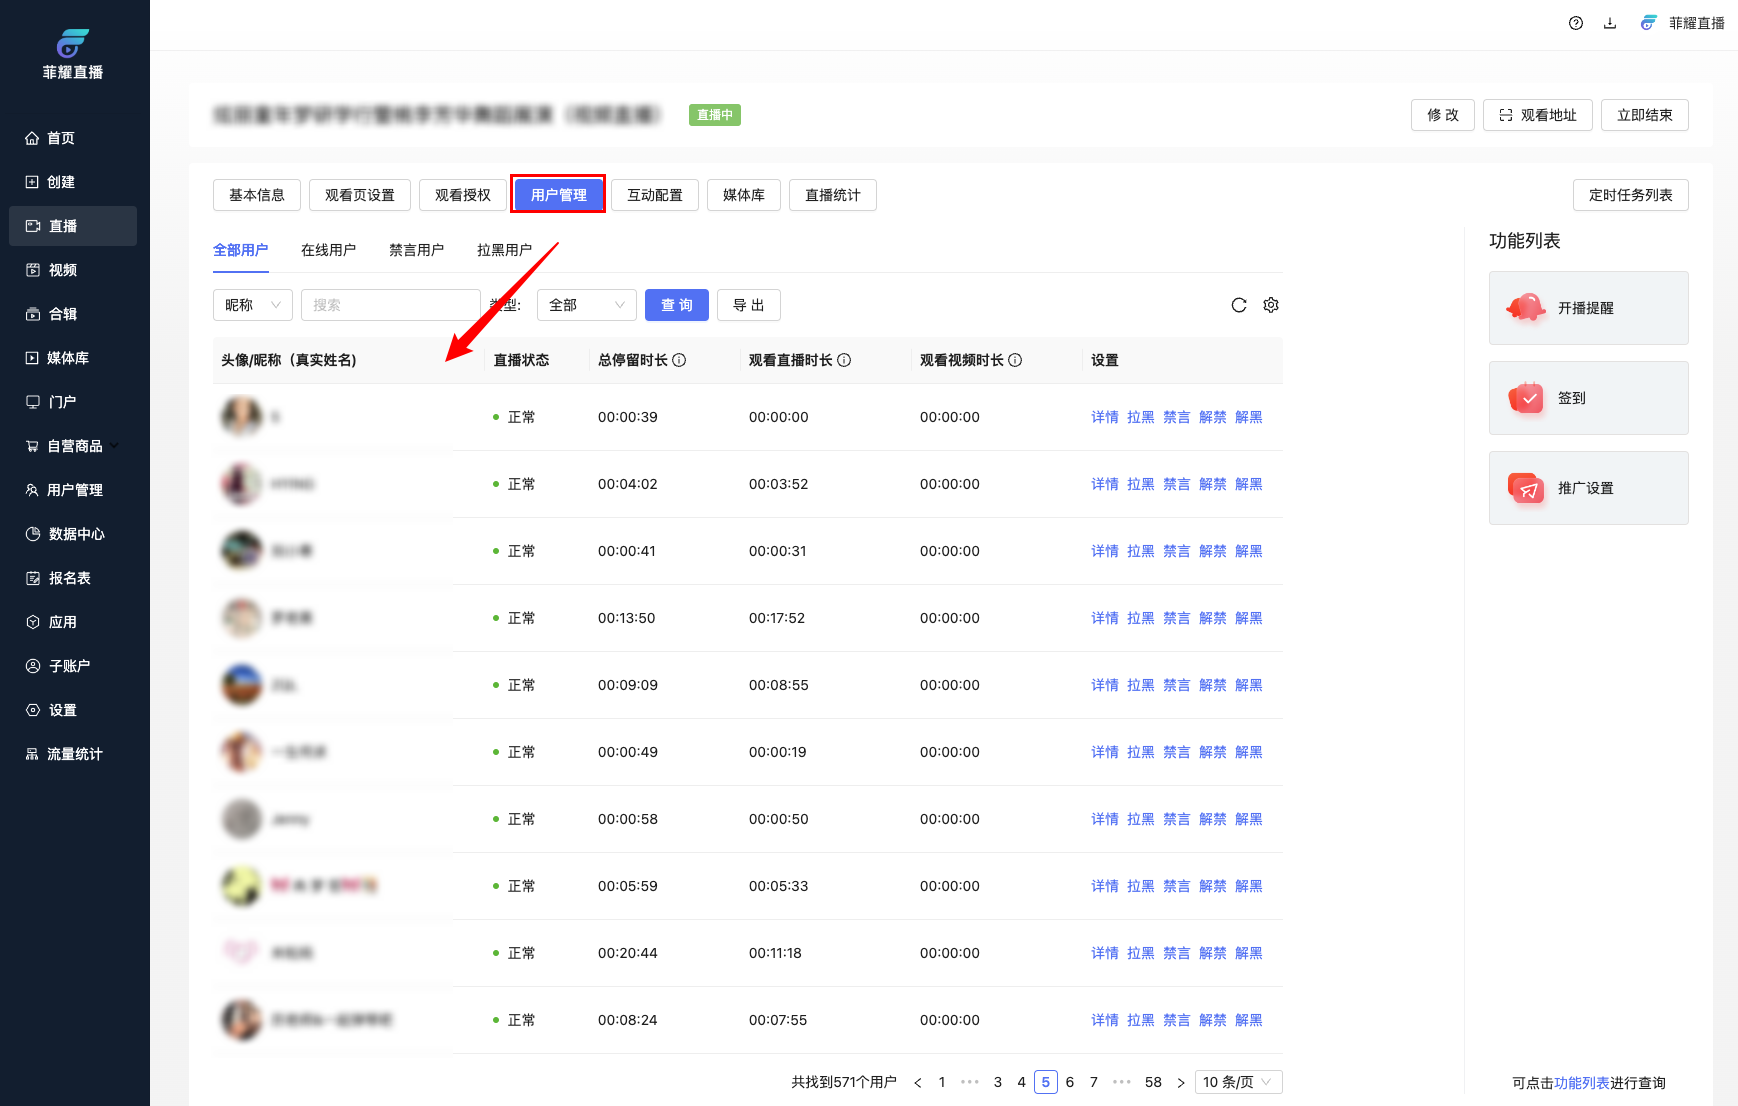Viewport: 1738px width, 1106px height.
Task: Go to 数据中心 in the sidebar
Action: pyautogui.click(x=76, y=534)
